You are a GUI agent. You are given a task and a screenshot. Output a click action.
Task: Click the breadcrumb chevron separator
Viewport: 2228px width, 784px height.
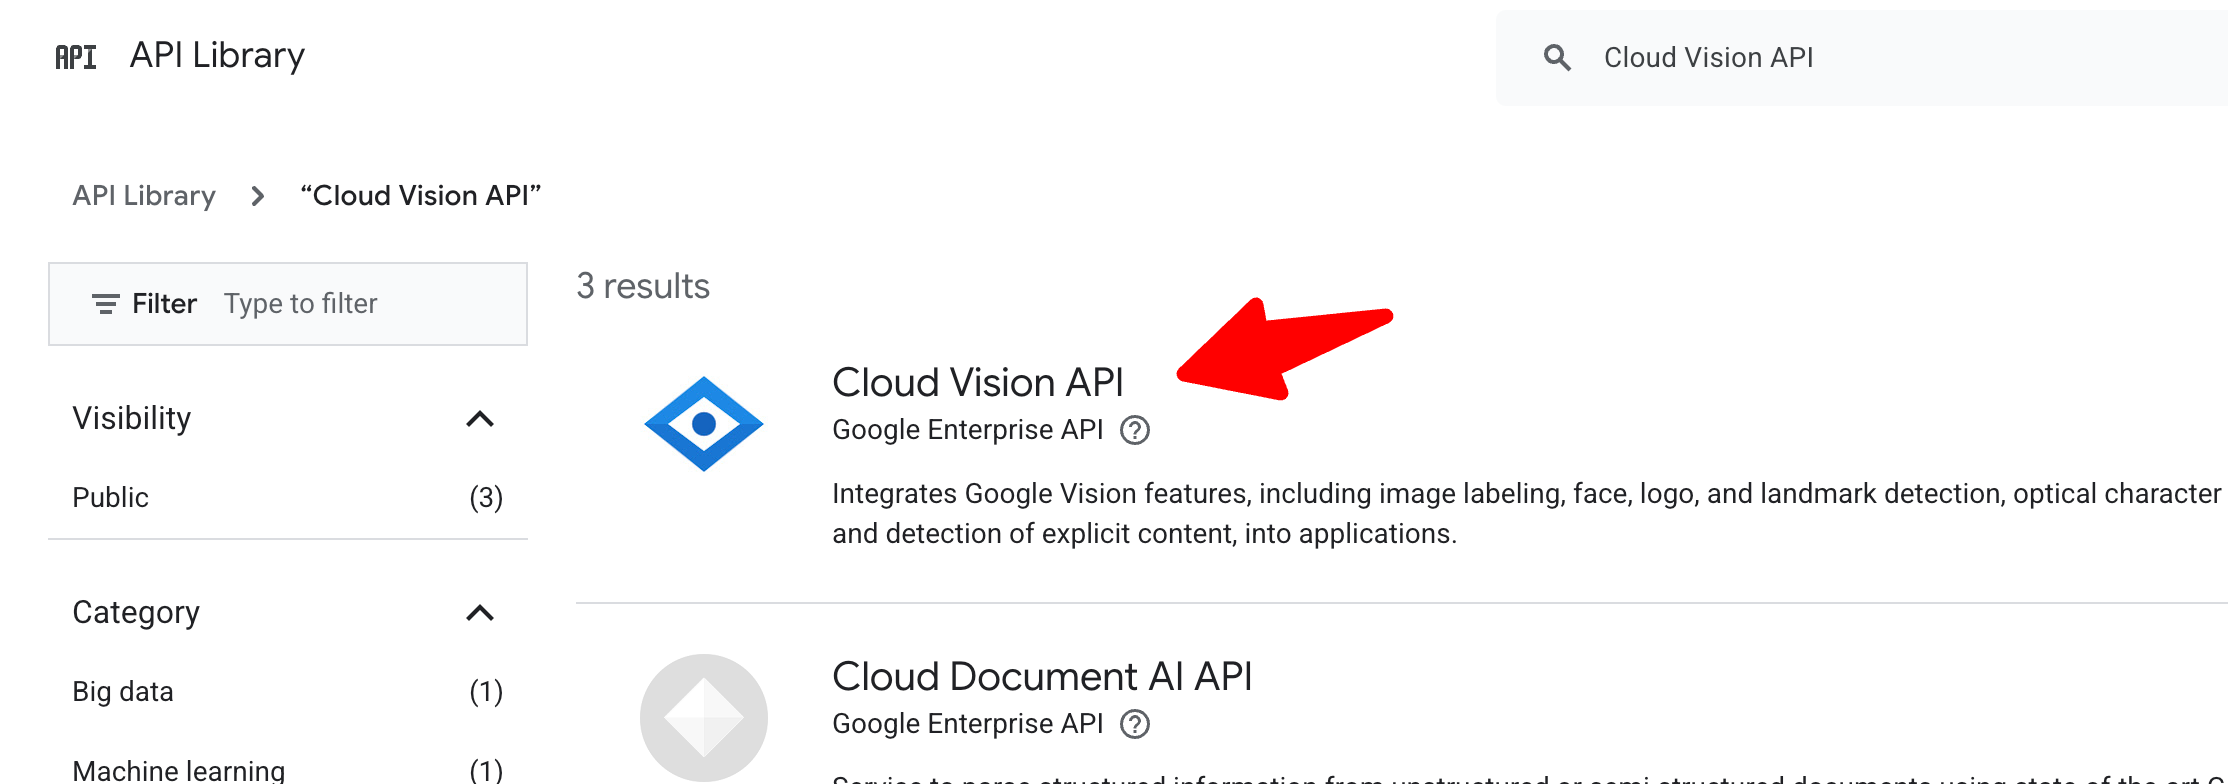coord(258,196)
